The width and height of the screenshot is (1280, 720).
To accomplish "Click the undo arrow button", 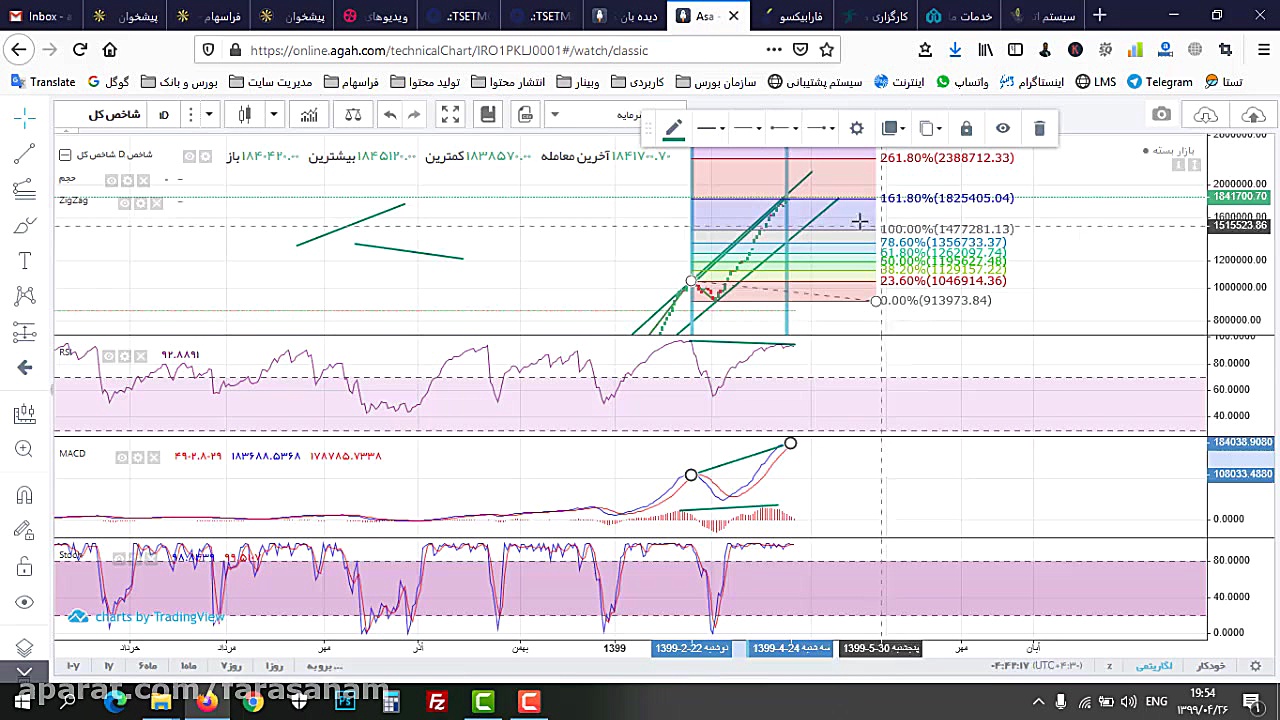I will [390, 115].
